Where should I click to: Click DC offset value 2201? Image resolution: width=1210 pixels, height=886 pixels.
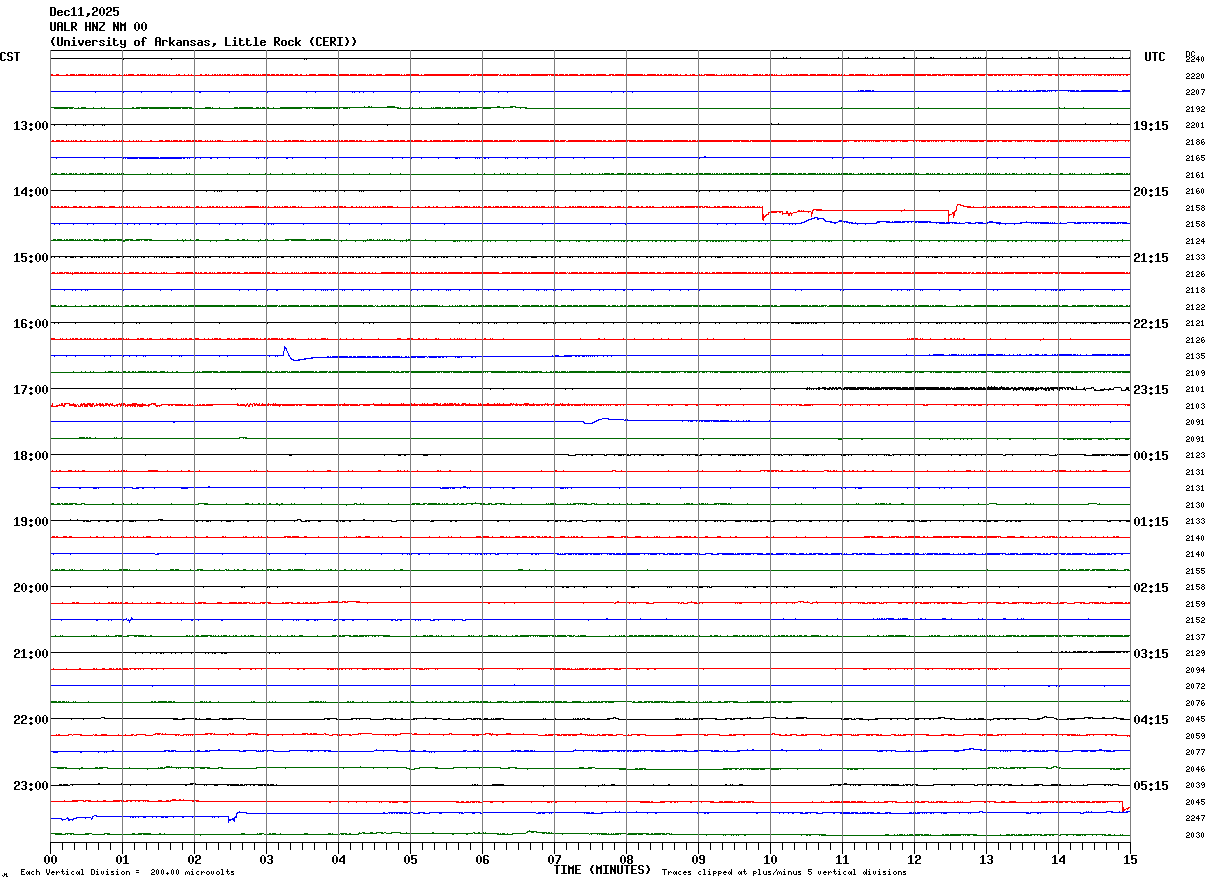point(1194,125)
